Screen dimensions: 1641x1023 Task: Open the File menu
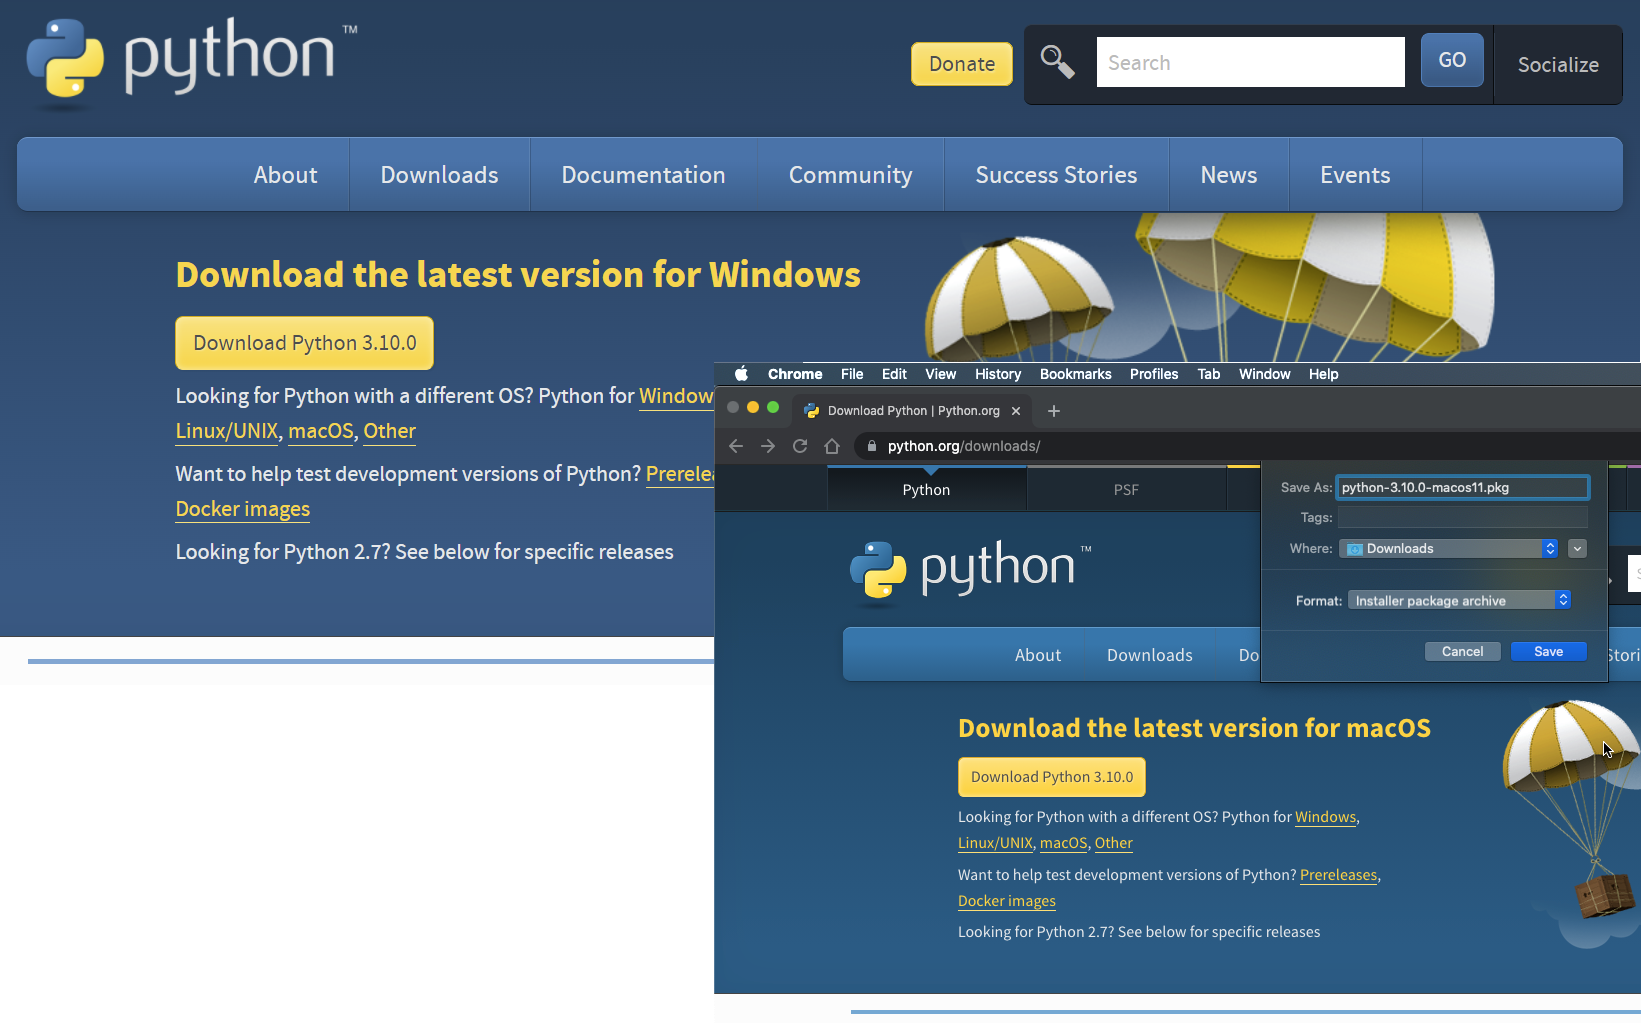pos(852,374)
